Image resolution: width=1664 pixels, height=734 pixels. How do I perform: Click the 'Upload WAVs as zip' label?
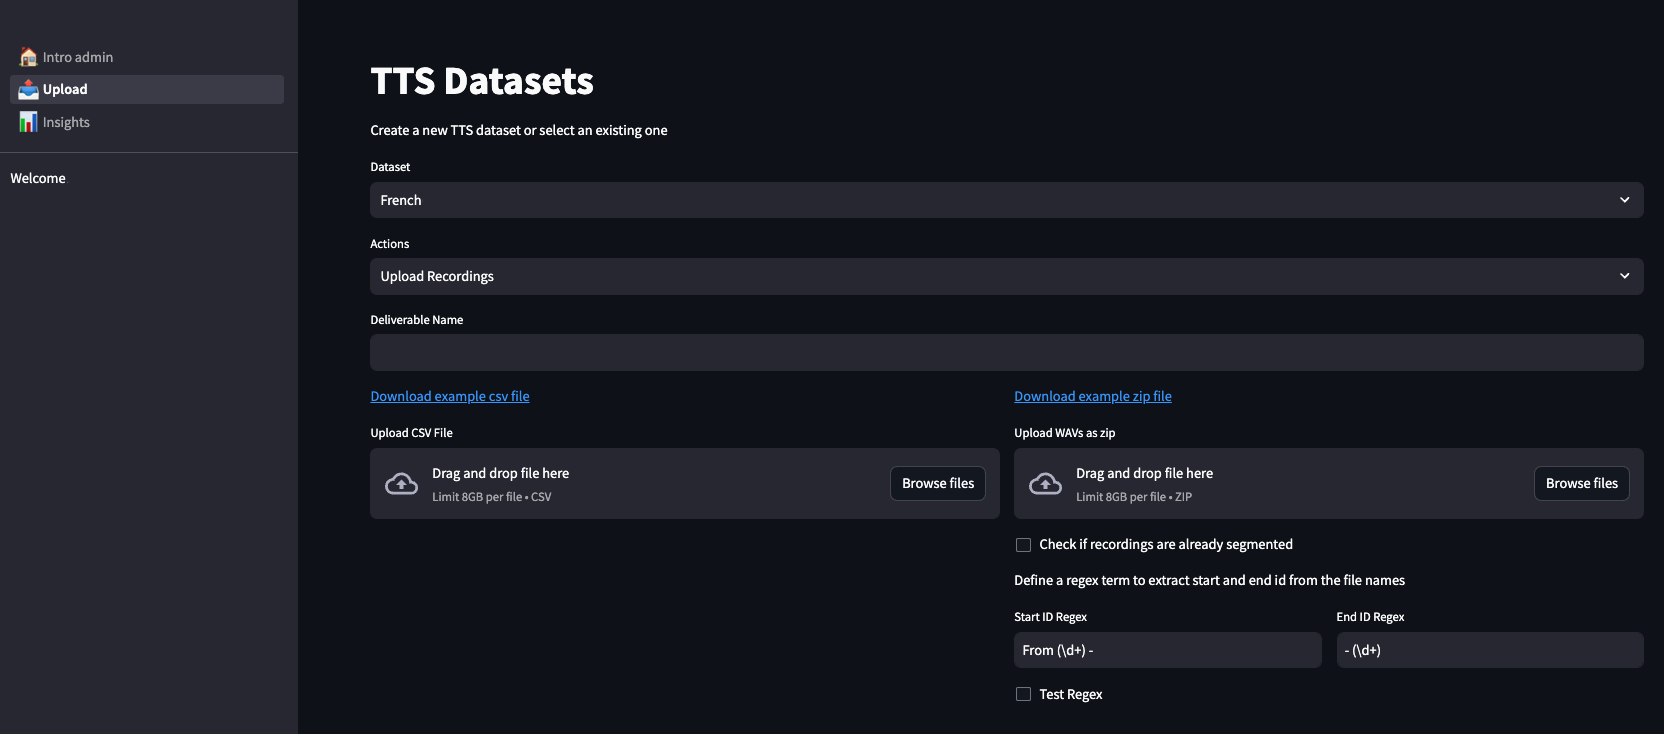(1064, 433)
